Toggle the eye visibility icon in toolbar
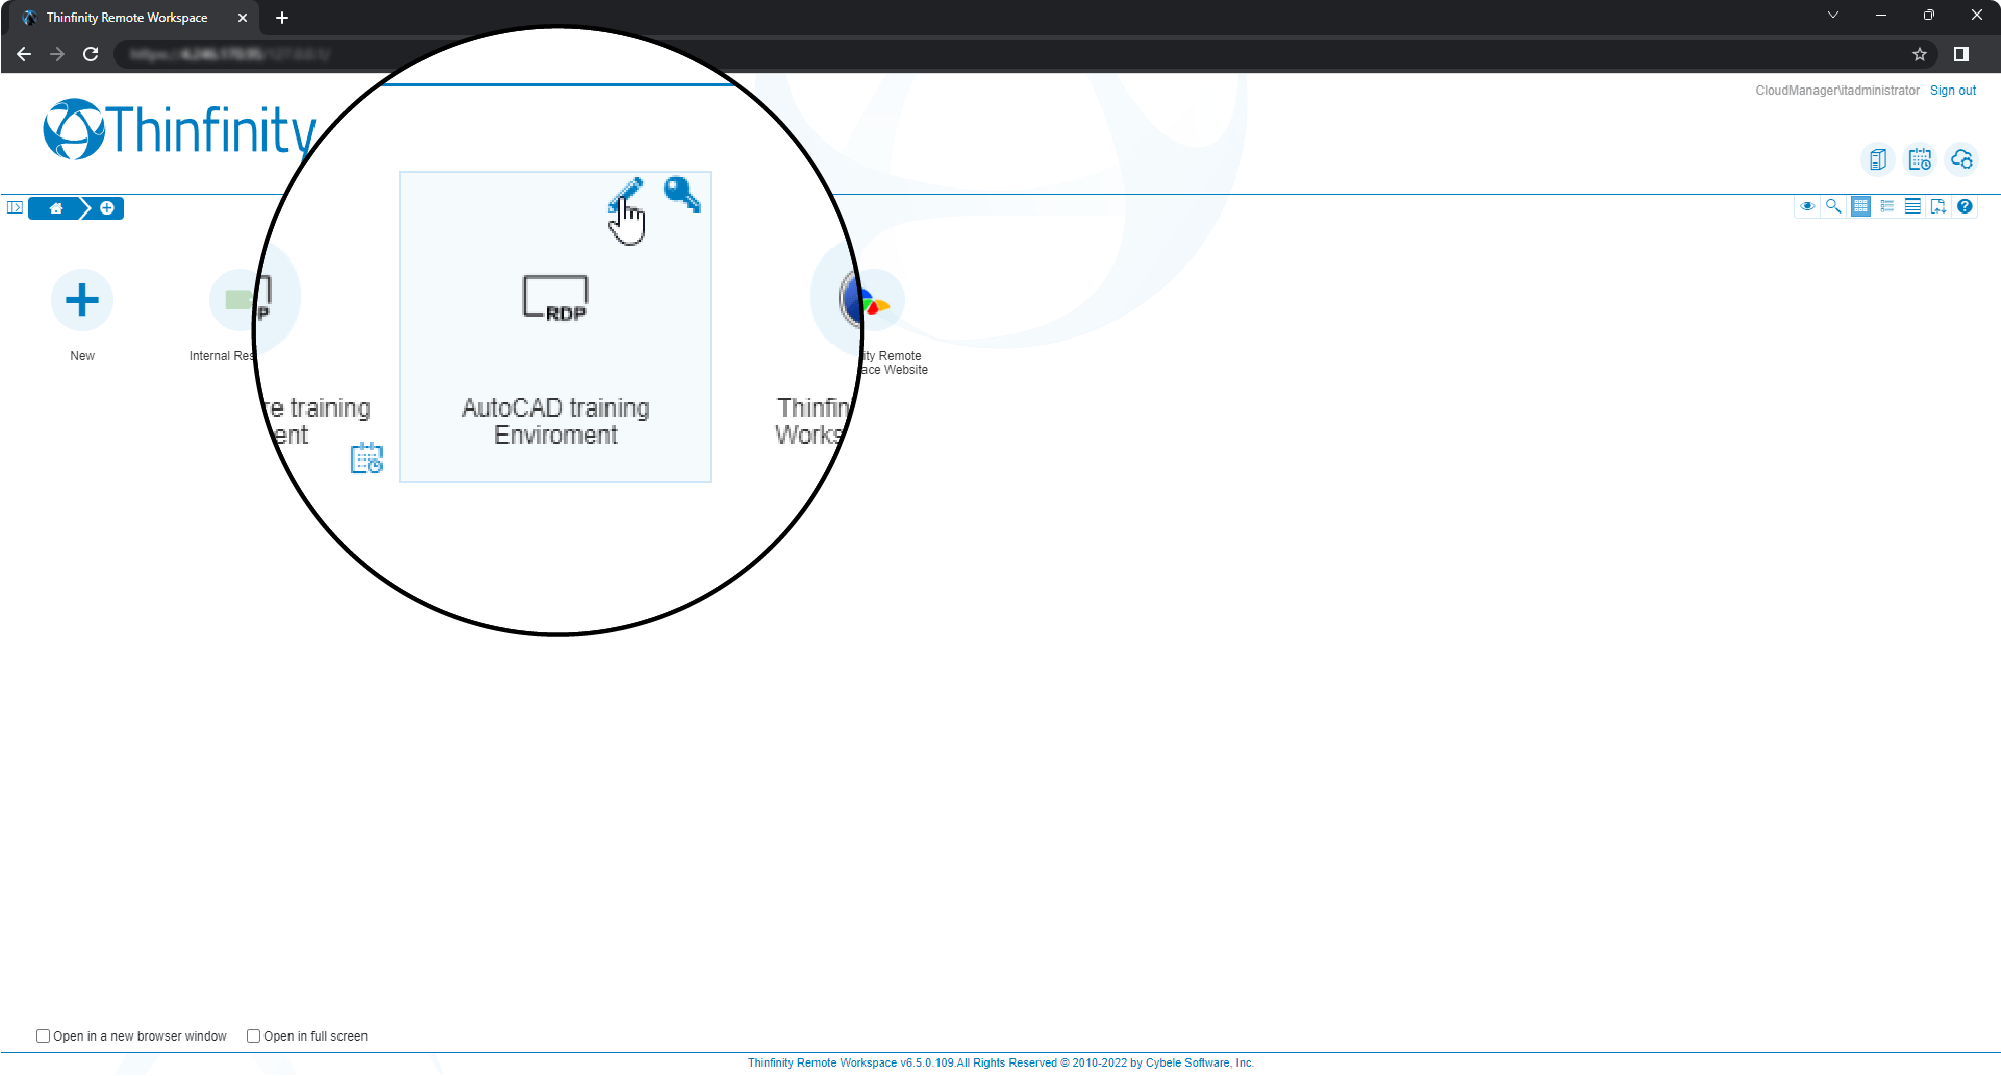This screenshot has height=1076, width=2001. 1807,206
